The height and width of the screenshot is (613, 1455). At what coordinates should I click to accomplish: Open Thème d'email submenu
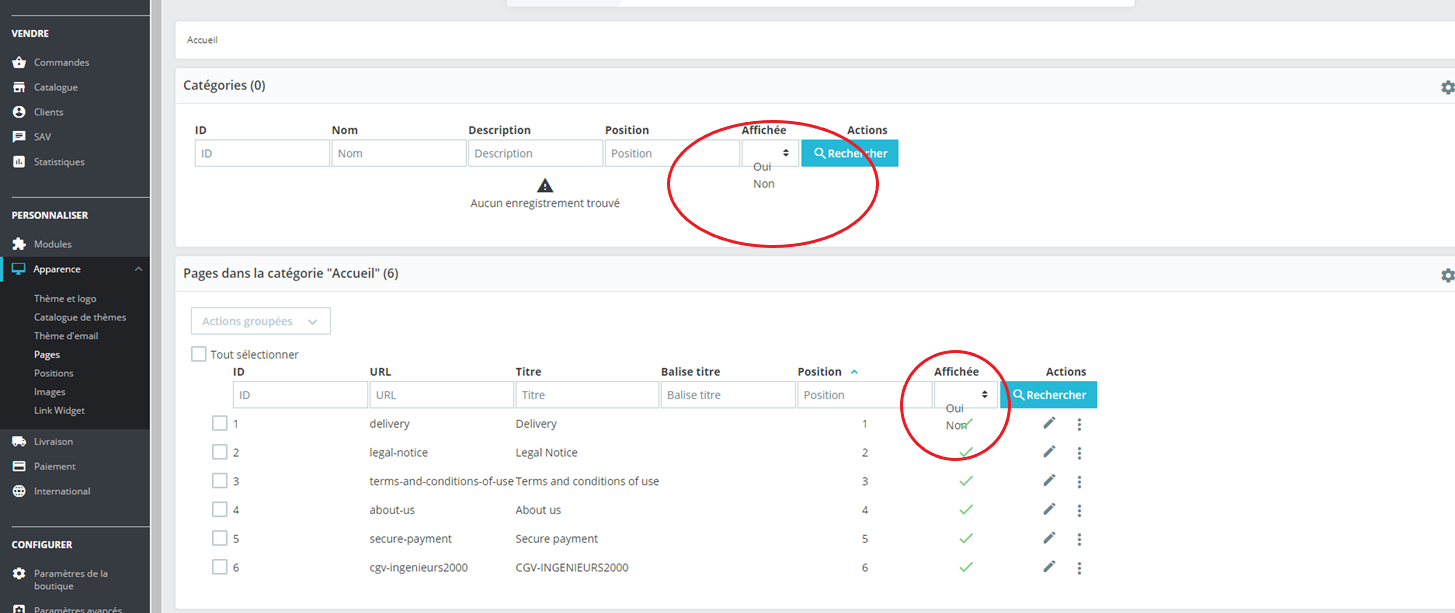[x=66, y=336]
